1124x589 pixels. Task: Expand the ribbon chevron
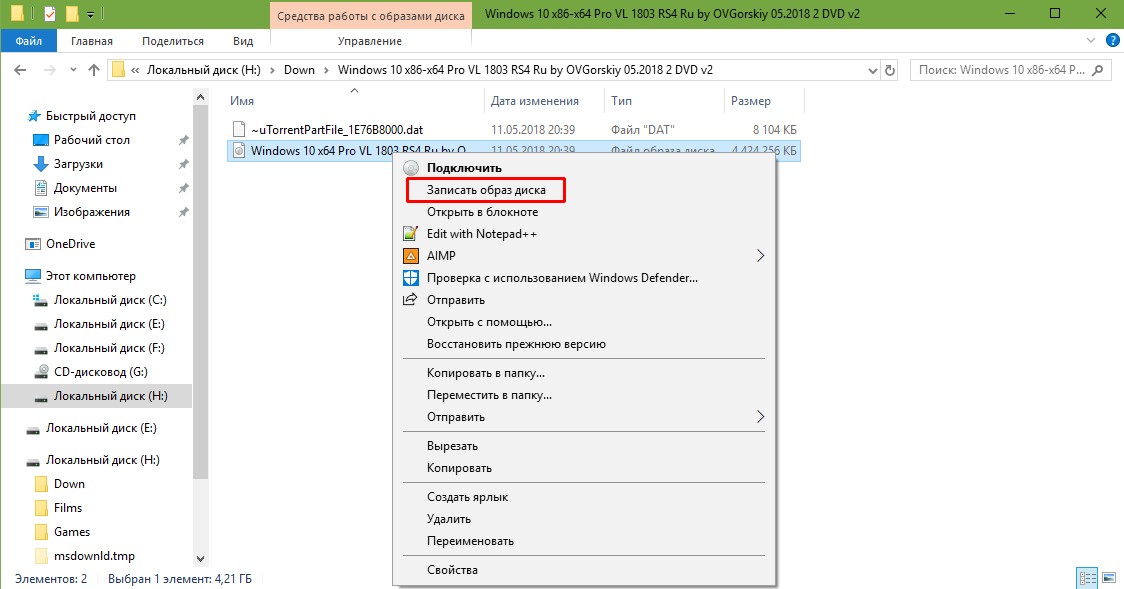pyautogui.click(x=1091, y=41)
